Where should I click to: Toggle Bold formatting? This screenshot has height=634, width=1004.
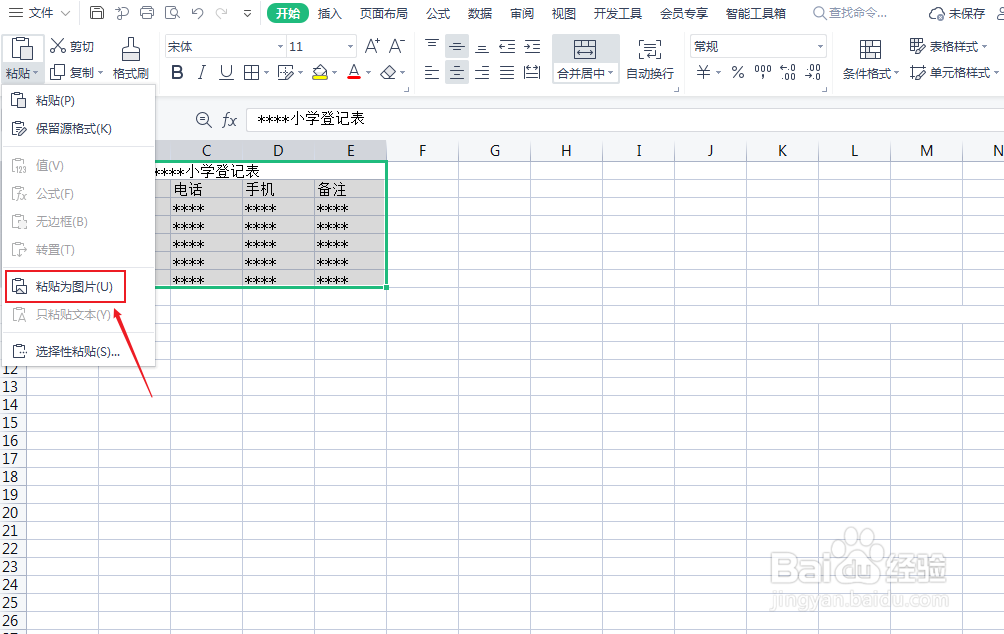tap(177, 72)
